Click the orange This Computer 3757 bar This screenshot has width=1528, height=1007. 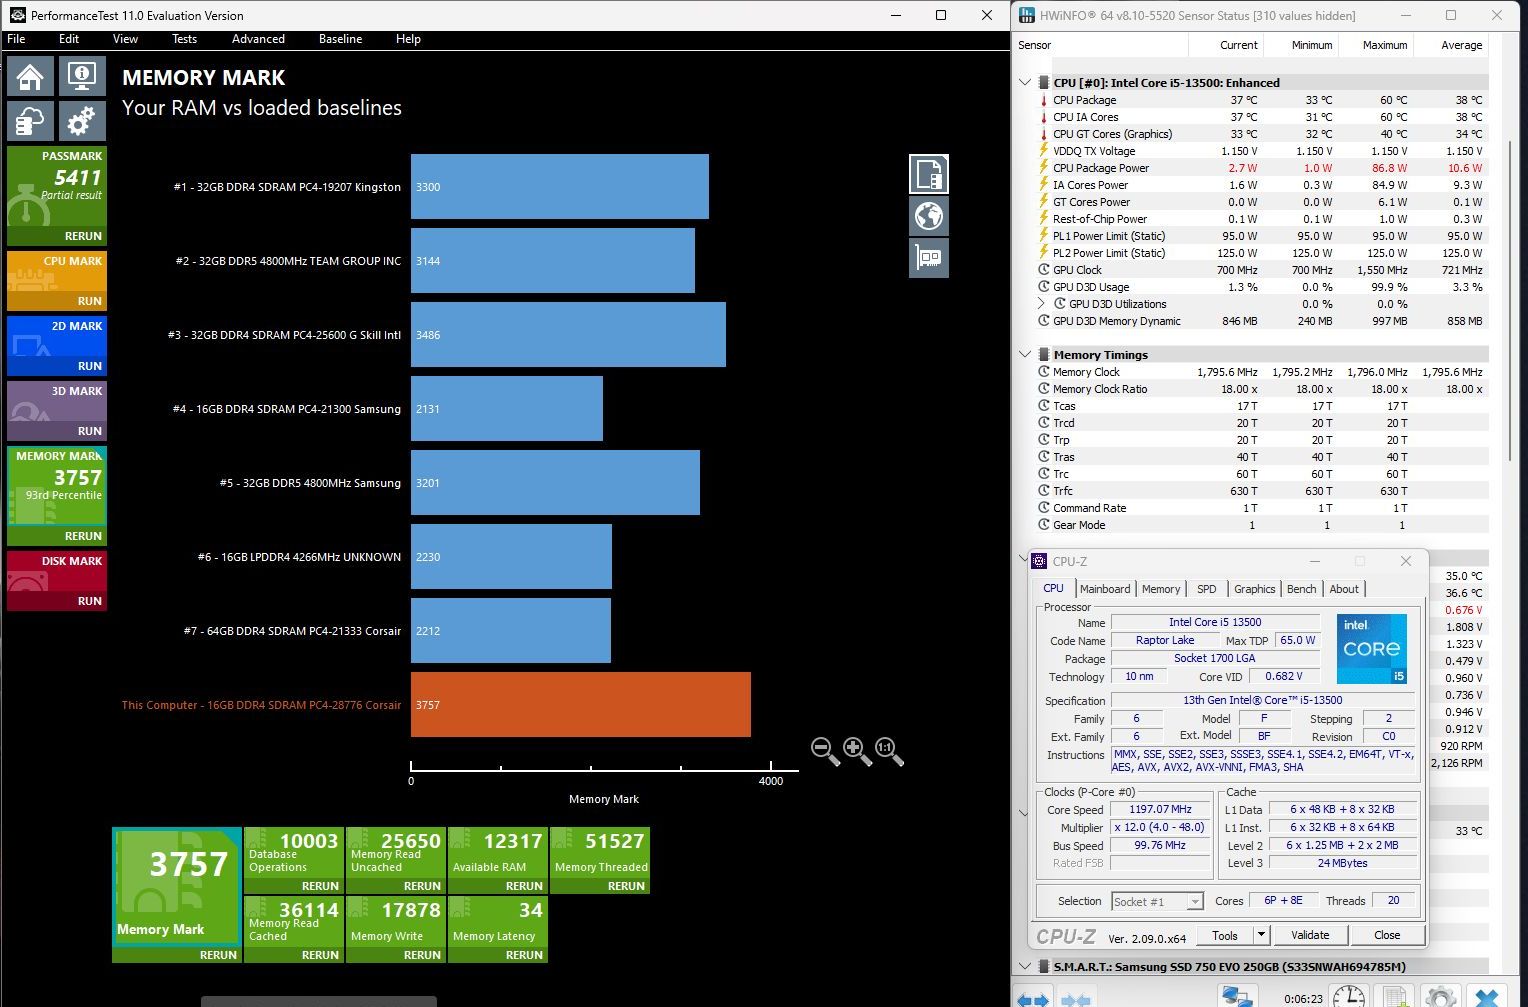581,705
